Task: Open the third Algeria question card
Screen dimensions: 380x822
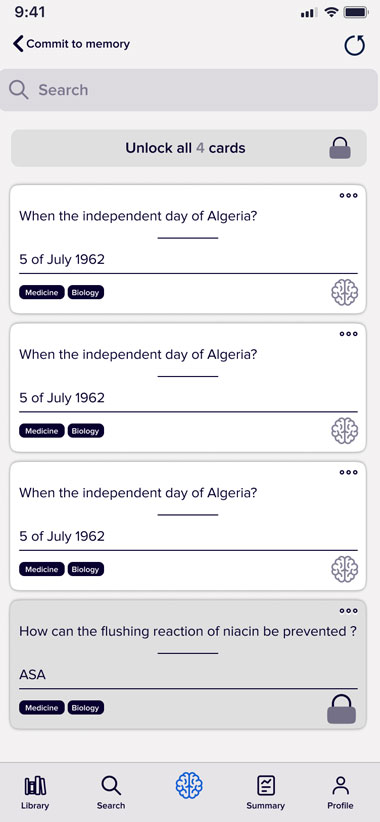Action: pos(188,526)
